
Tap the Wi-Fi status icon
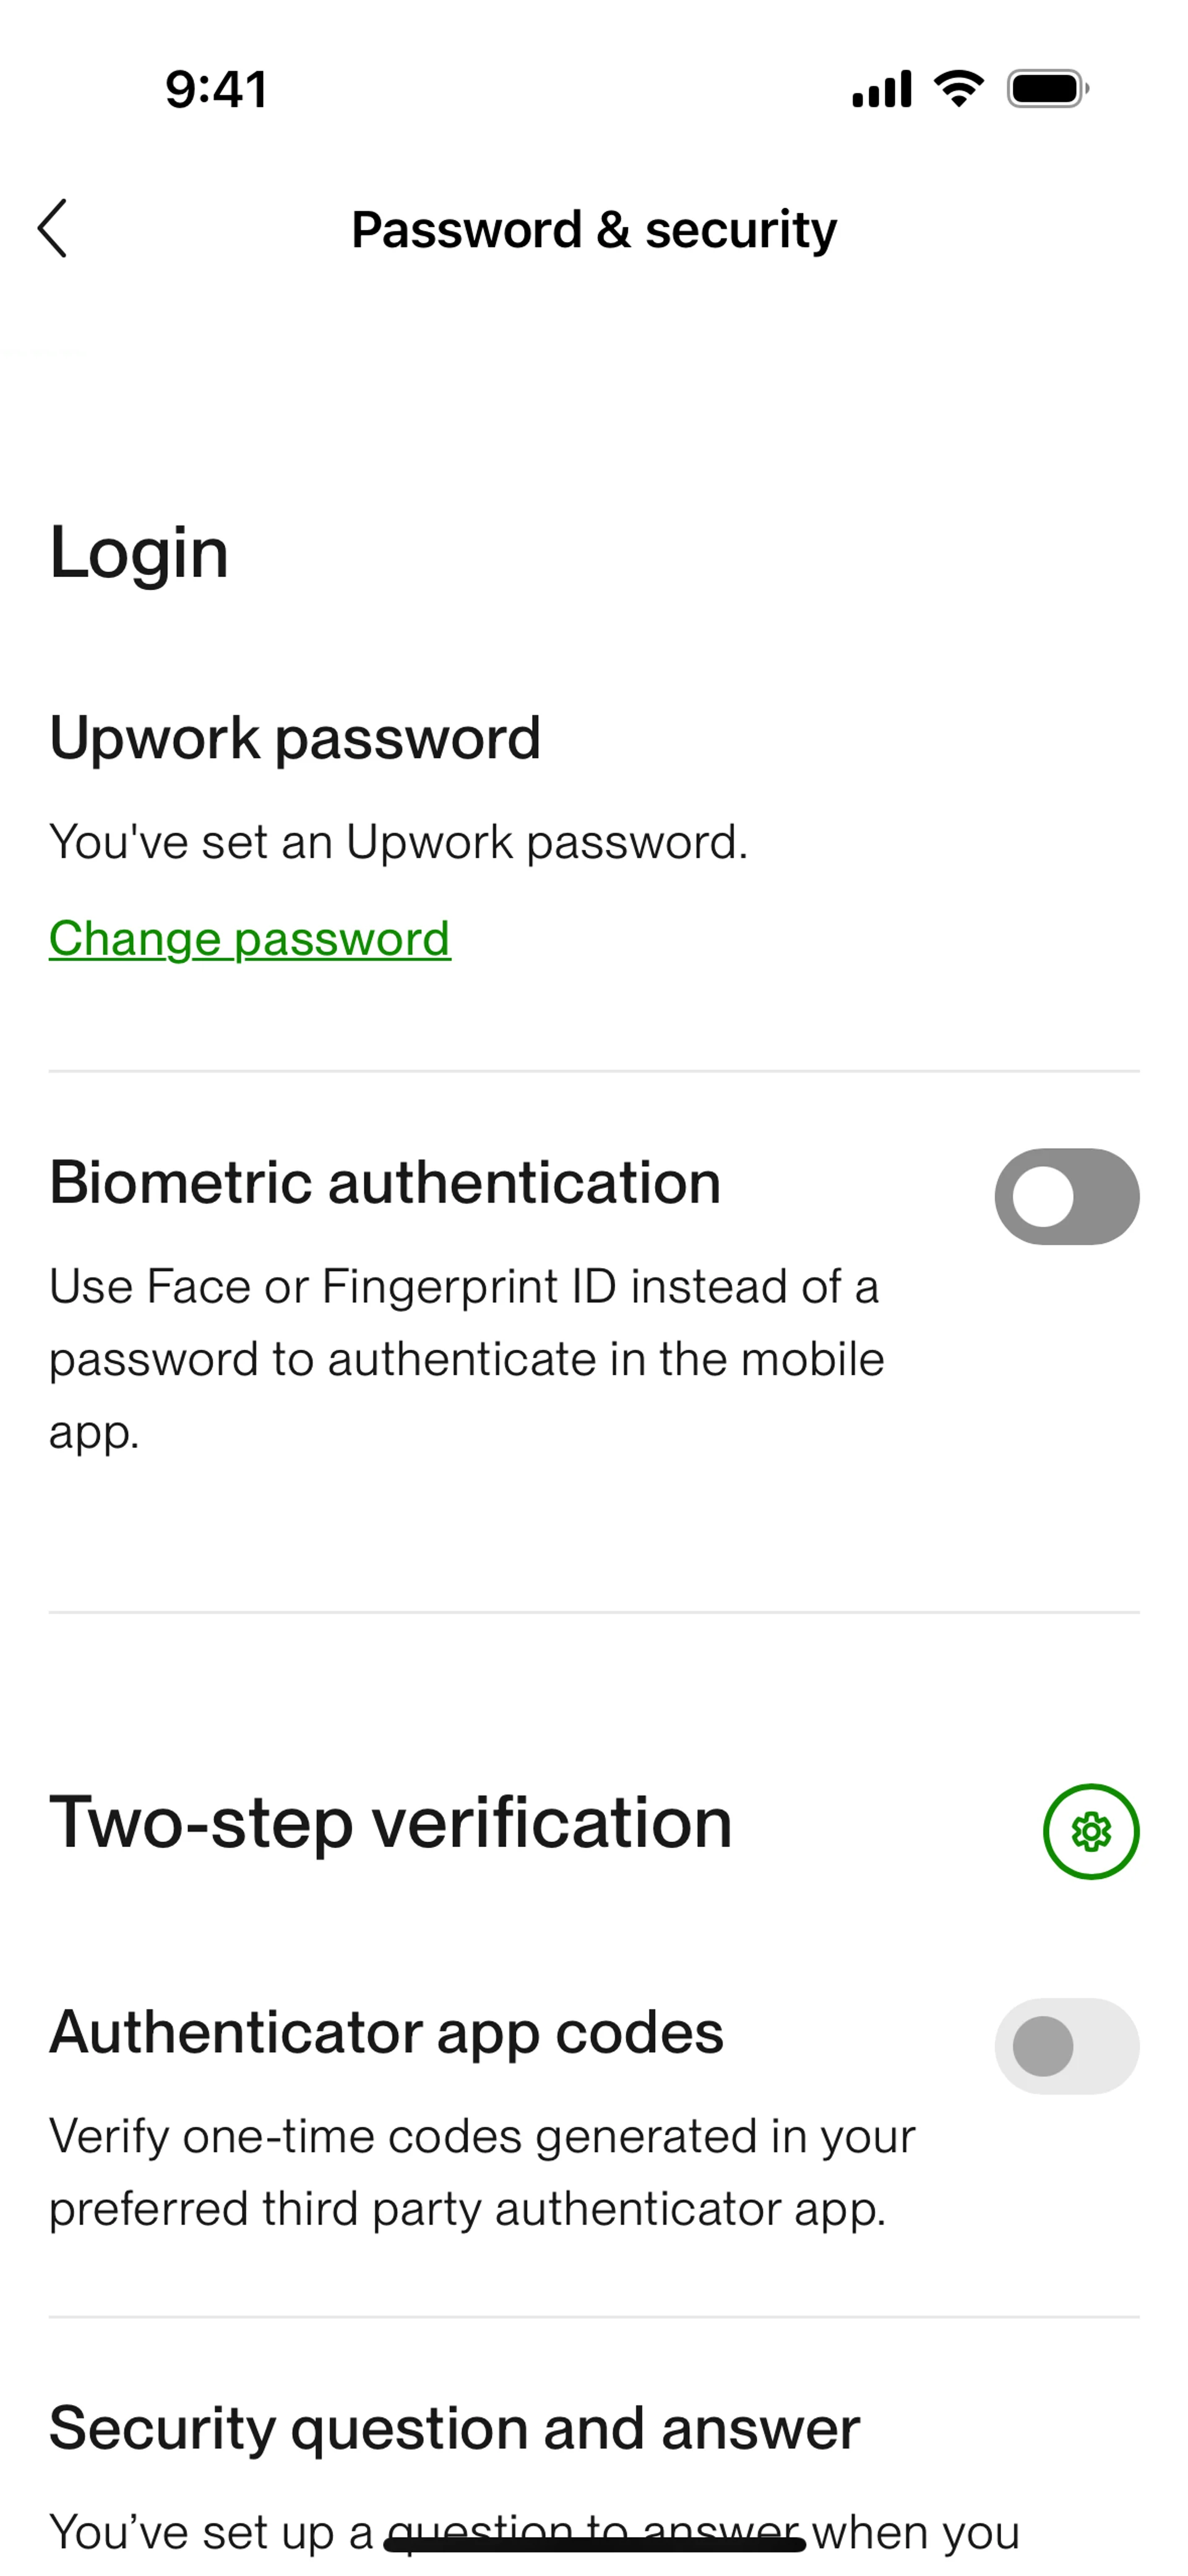click(x=958, y=89)
